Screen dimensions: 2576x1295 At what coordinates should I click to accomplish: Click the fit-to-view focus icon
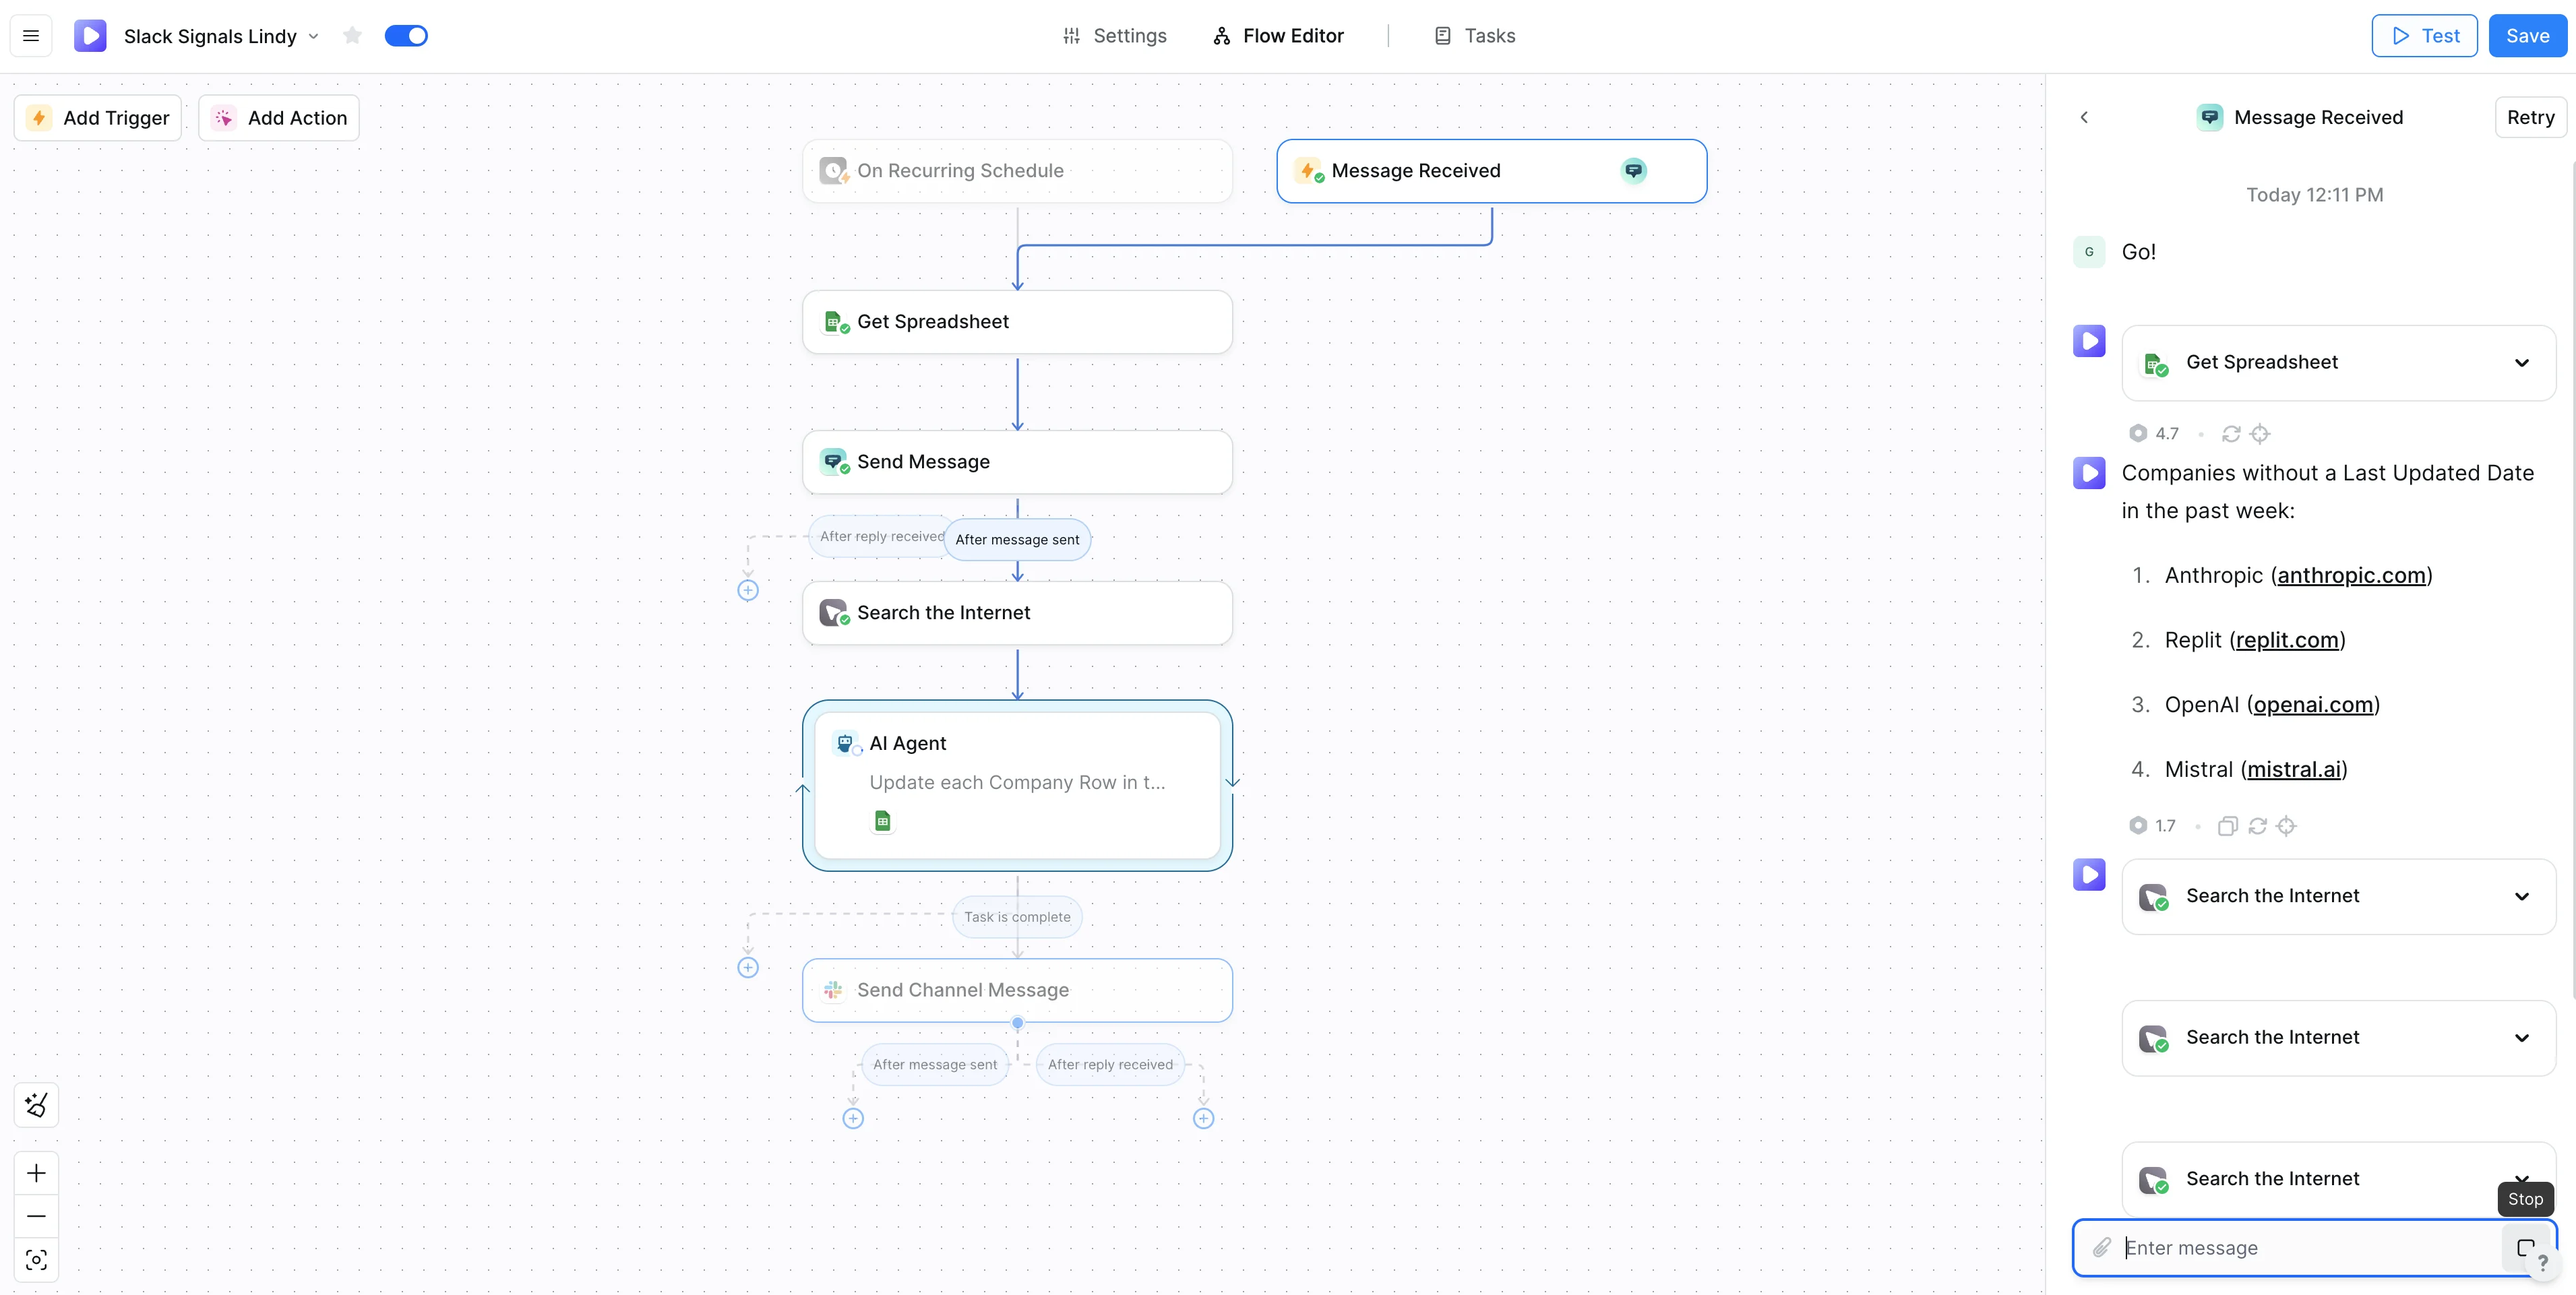pyautogui.click(x=36, y=1260)
